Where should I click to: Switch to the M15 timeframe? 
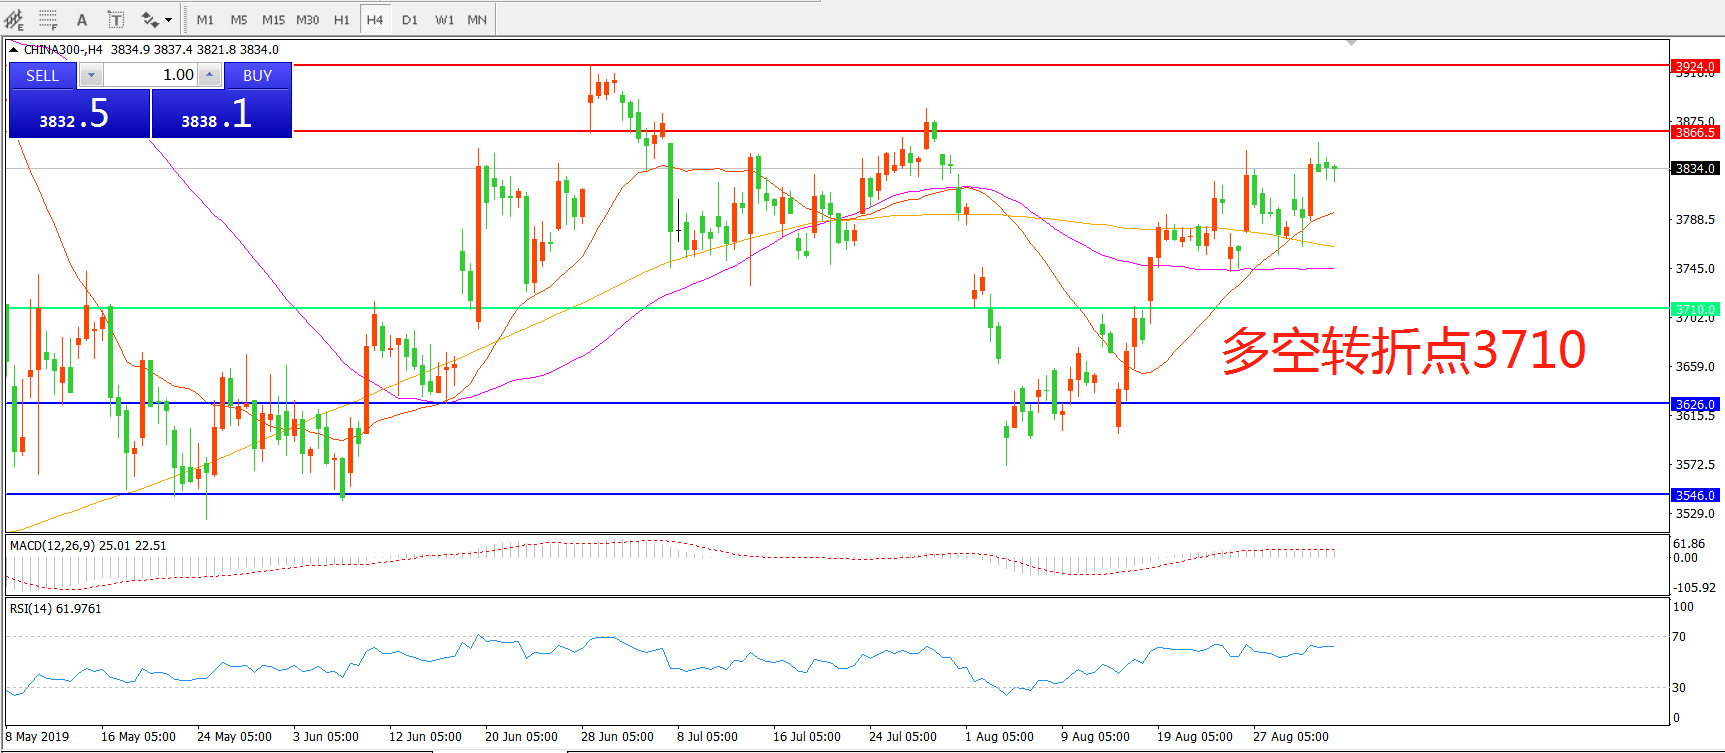pos(273,19)
